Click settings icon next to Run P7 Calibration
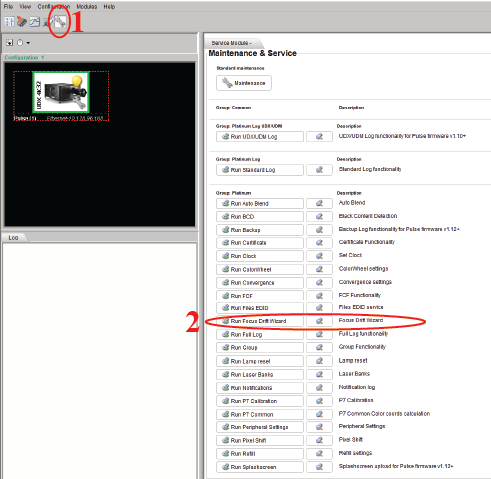 point(319,401)
